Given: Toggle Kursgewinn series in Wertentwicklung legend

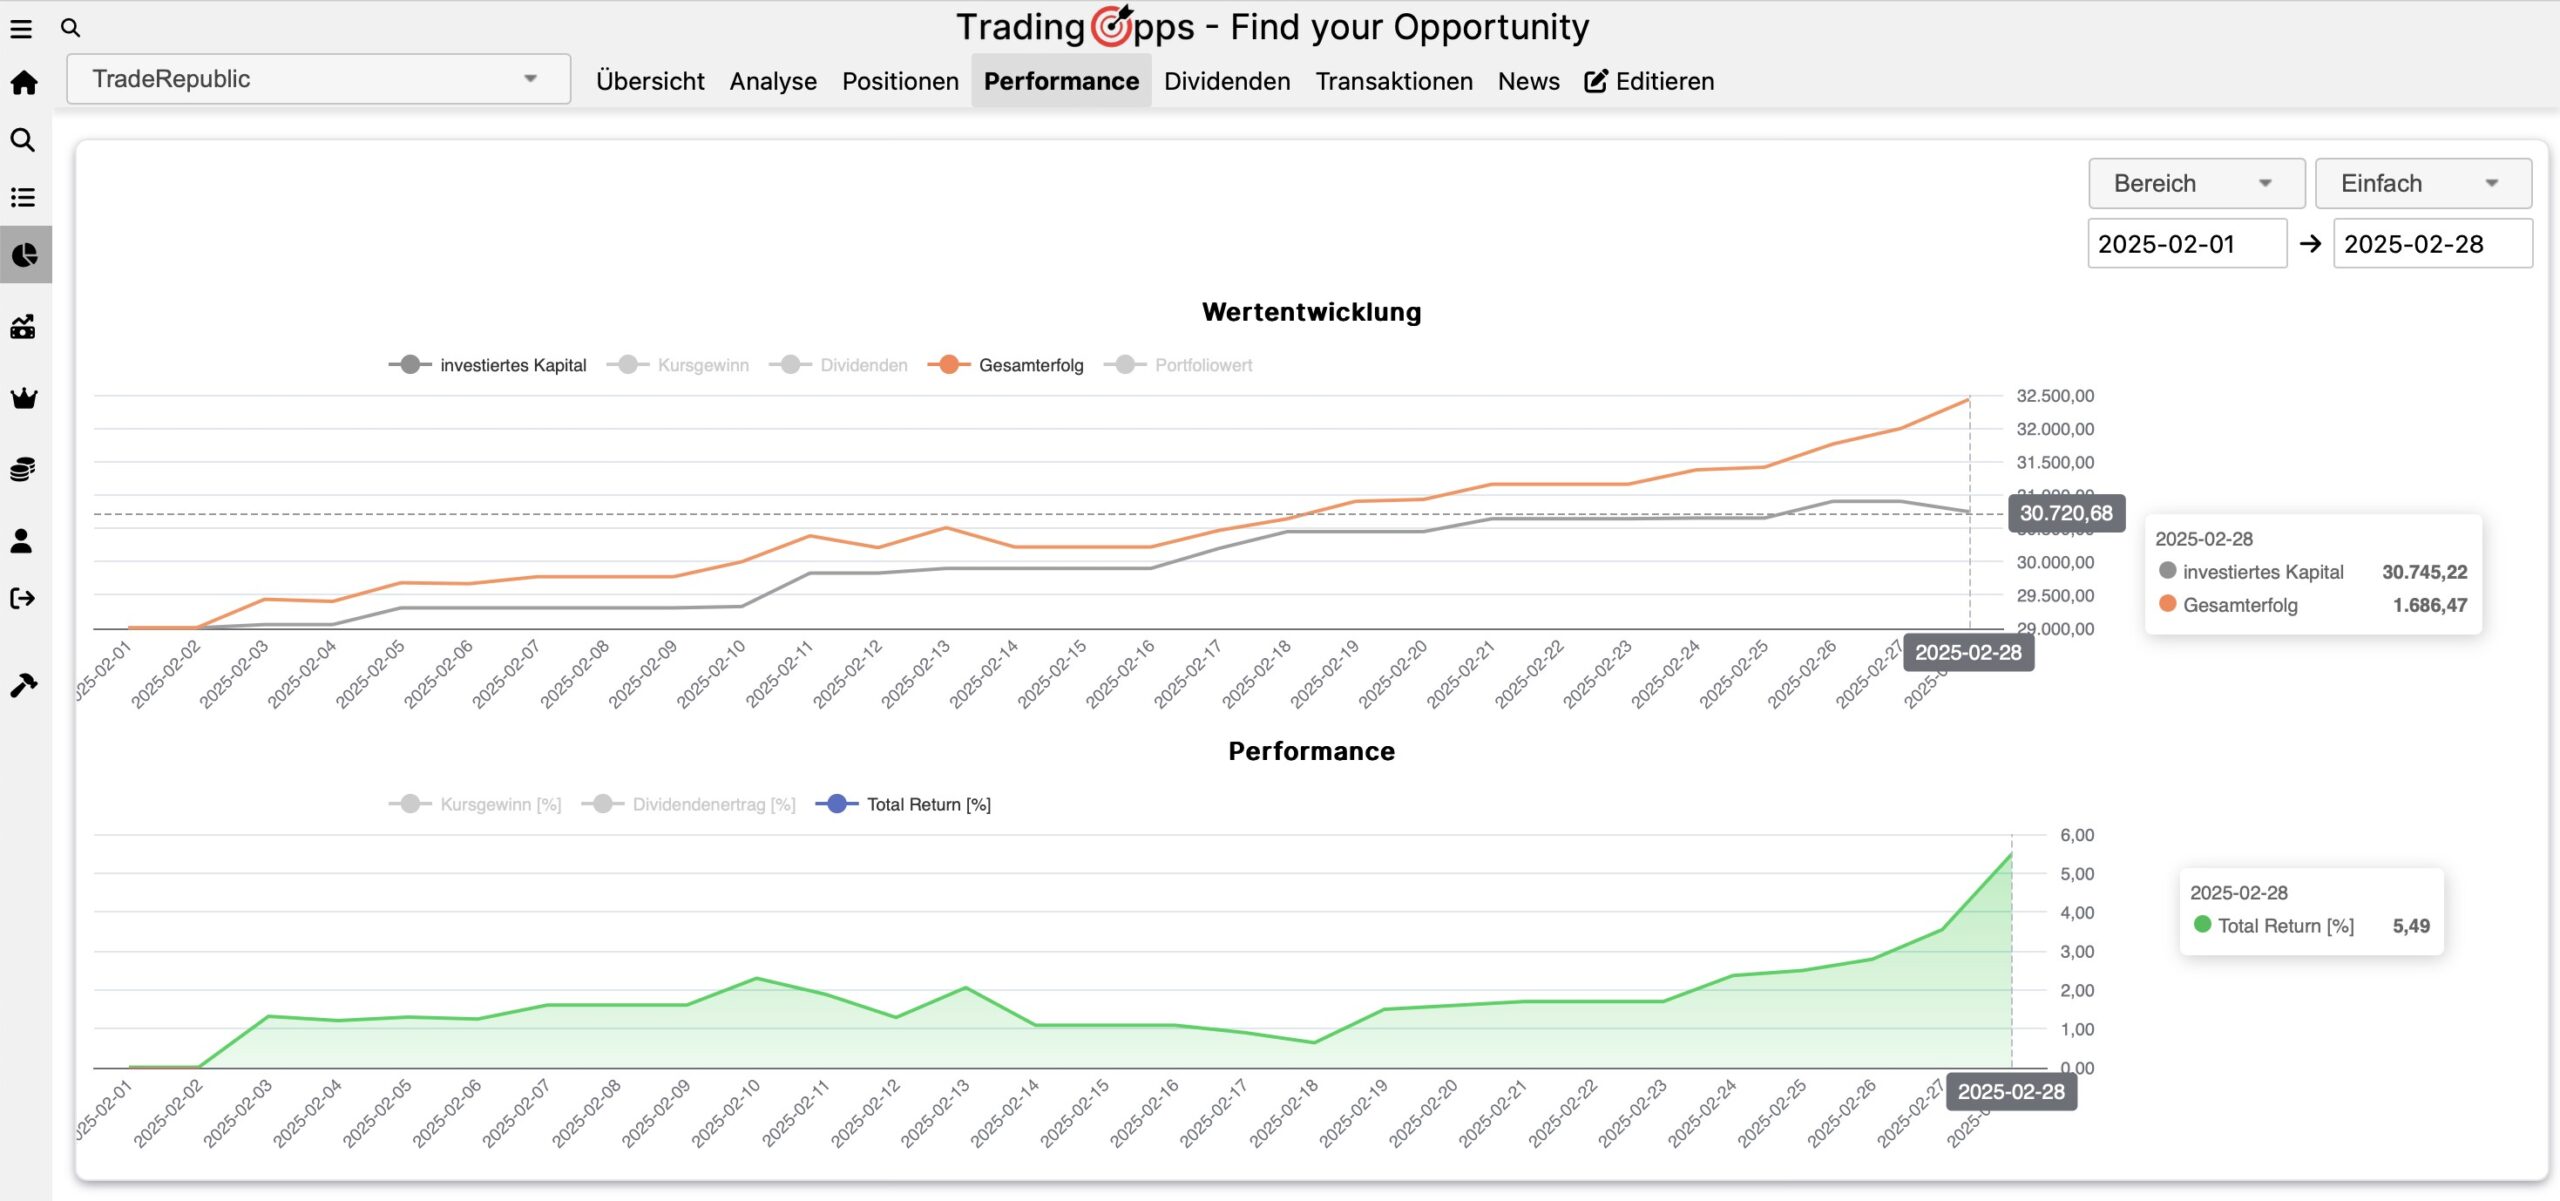Looking at the screenshot, I should pyautogui.click(x=678, y=365).
